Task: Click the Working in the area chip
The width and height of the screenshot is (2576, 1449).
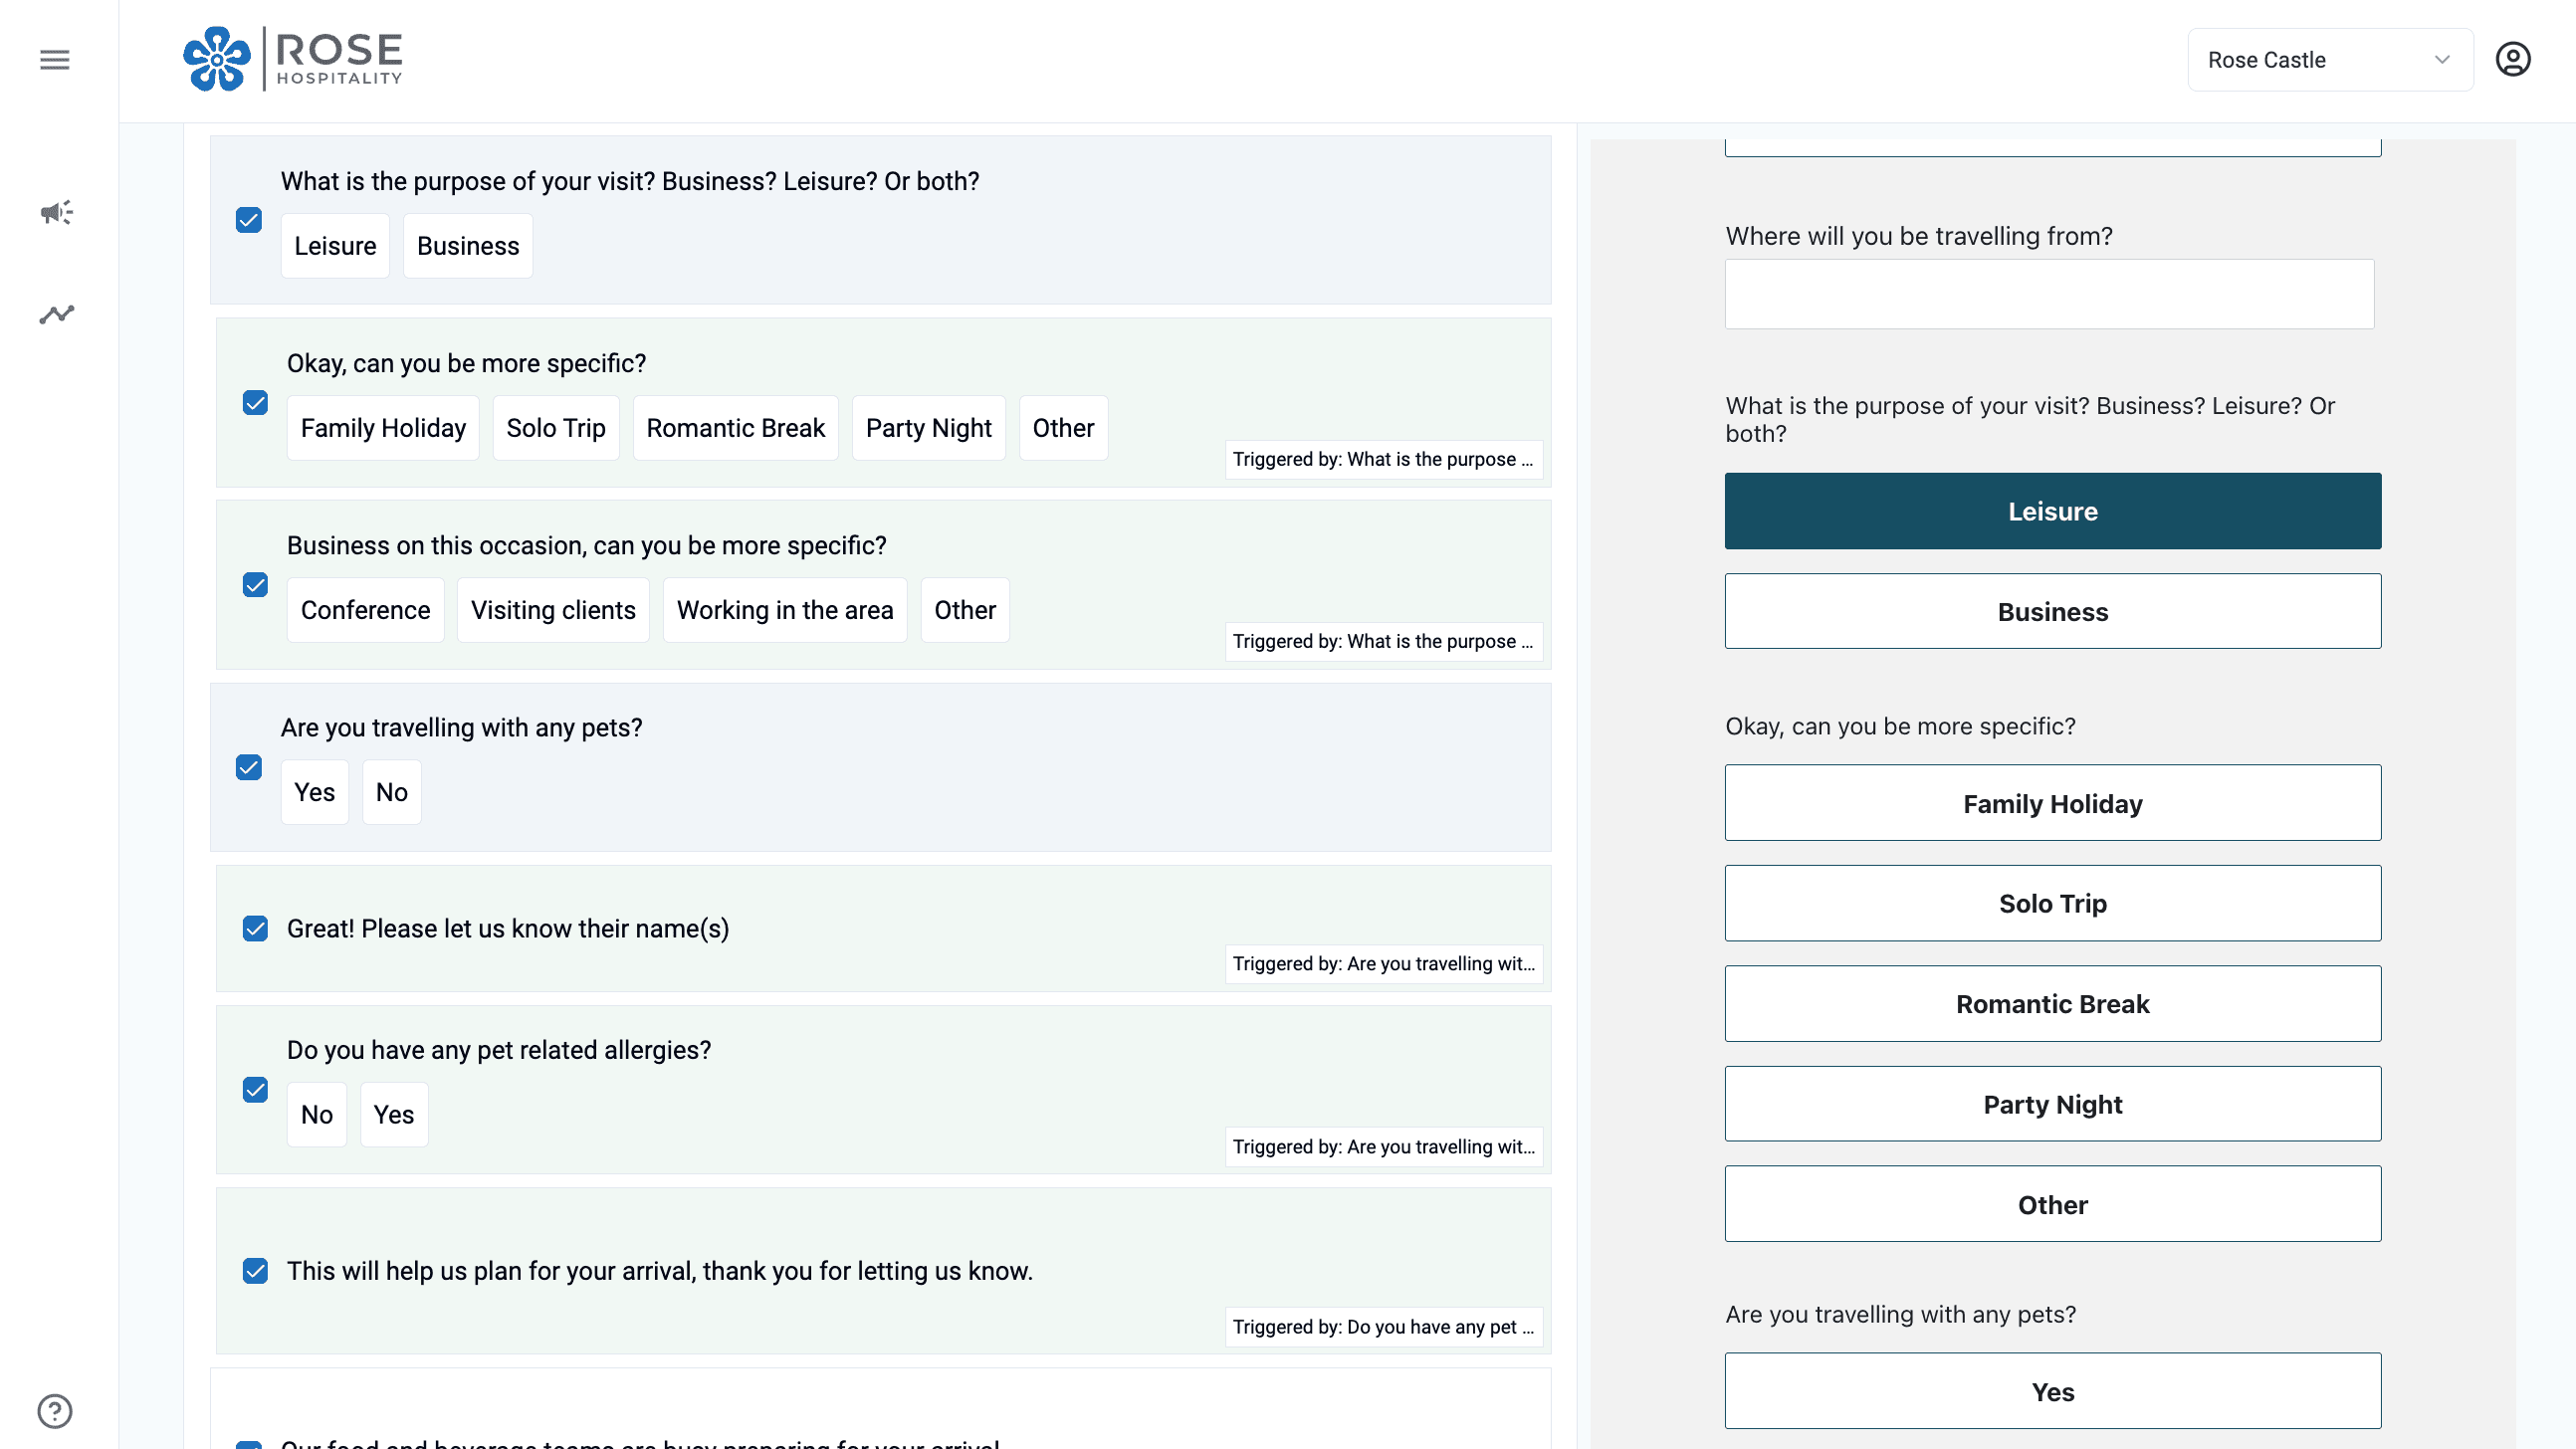Action: coord(784,610)
